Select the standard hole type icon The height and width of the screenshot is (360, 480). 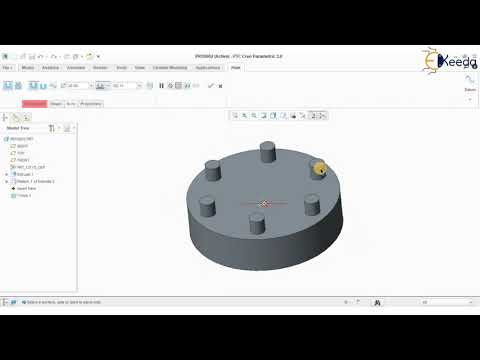pyautogui.click(x=19, y=86)
